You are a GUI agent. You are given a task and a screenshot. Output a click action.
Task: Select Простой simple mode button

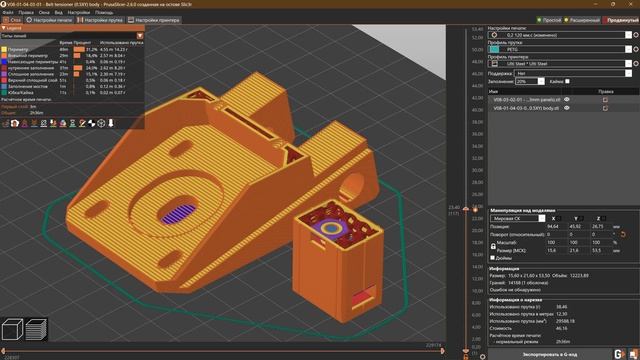[x=549, y=20]
